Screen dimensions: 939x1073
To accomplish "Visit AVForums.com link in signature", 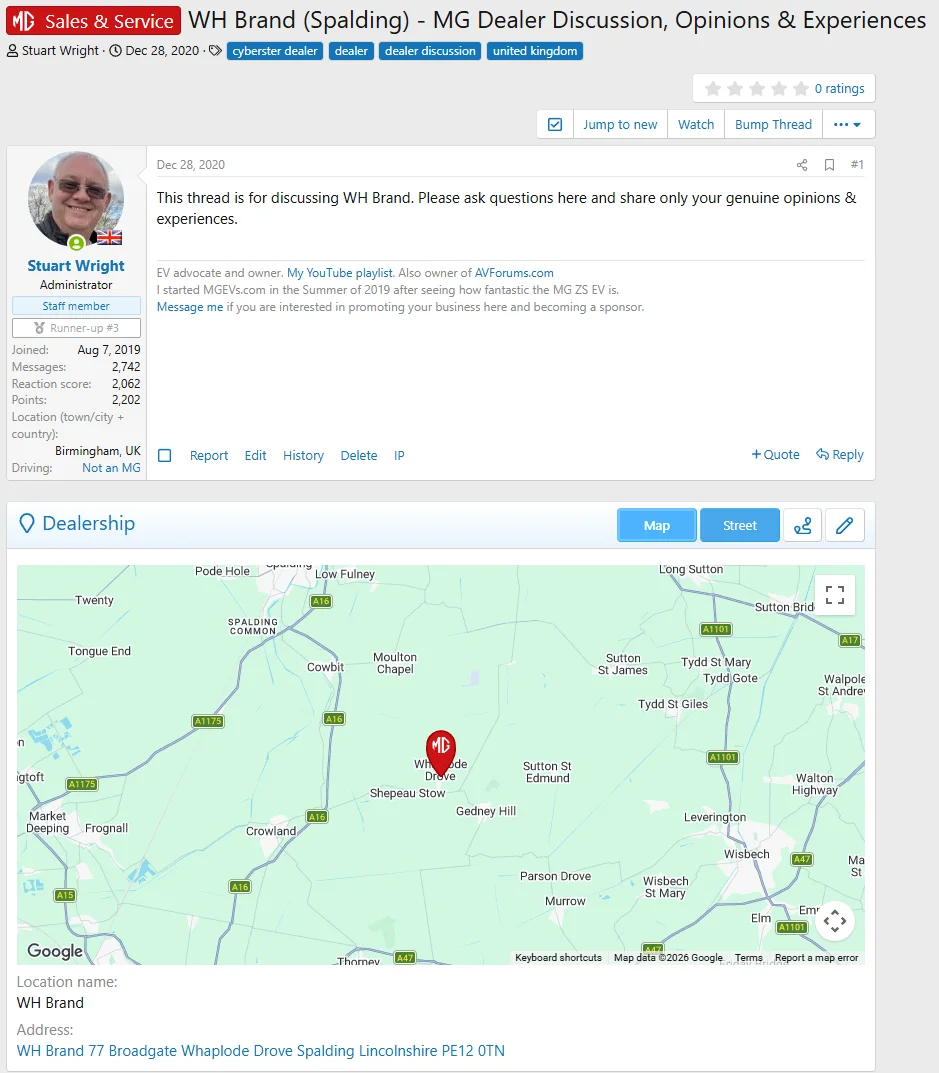I will click(514, 273).
